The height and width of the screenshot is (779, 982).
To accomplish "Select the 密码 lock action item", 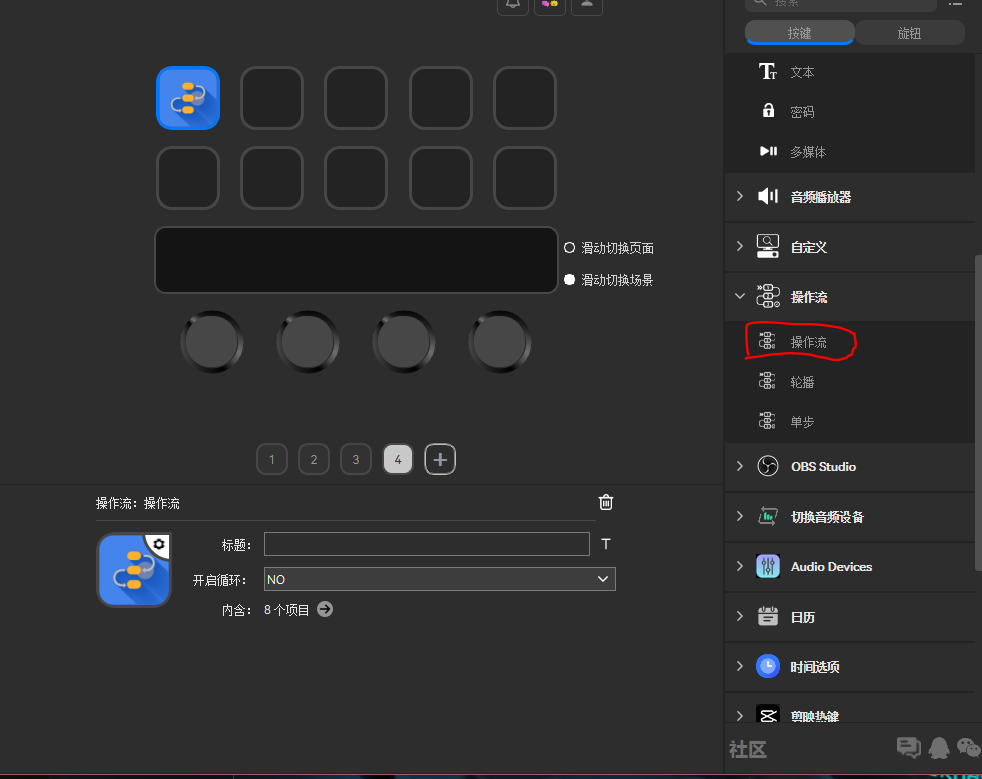I will (801, 112).
